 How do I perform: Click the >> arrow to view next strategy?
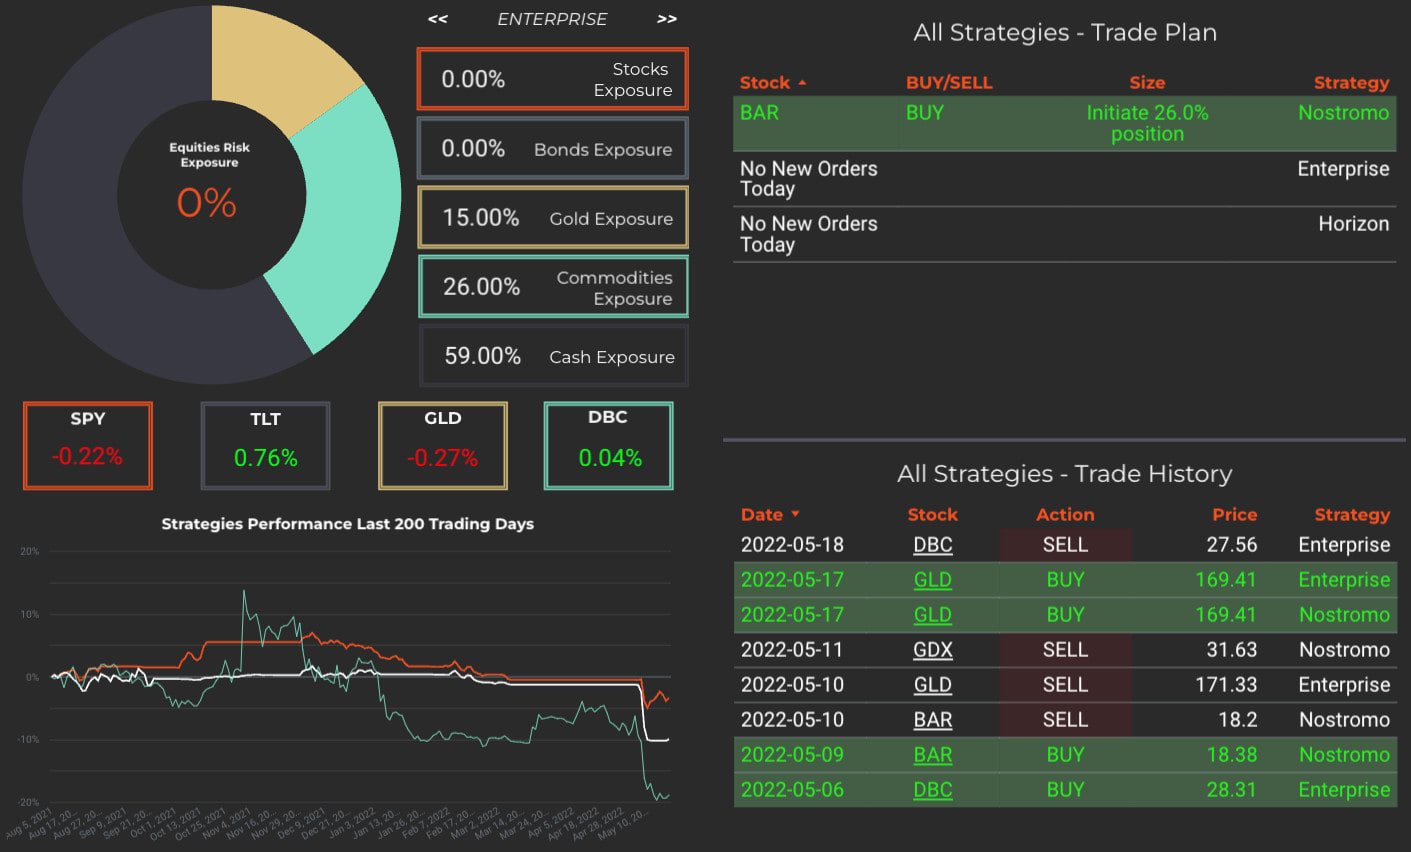(666, 18)
